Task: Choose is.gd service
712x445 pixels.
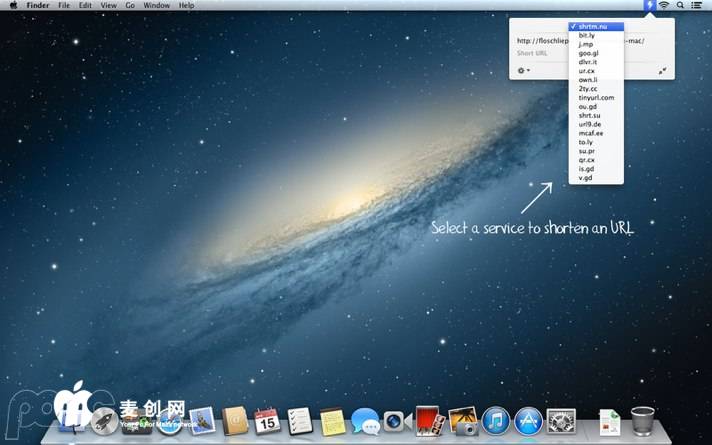Action: [x=596, y=168]
